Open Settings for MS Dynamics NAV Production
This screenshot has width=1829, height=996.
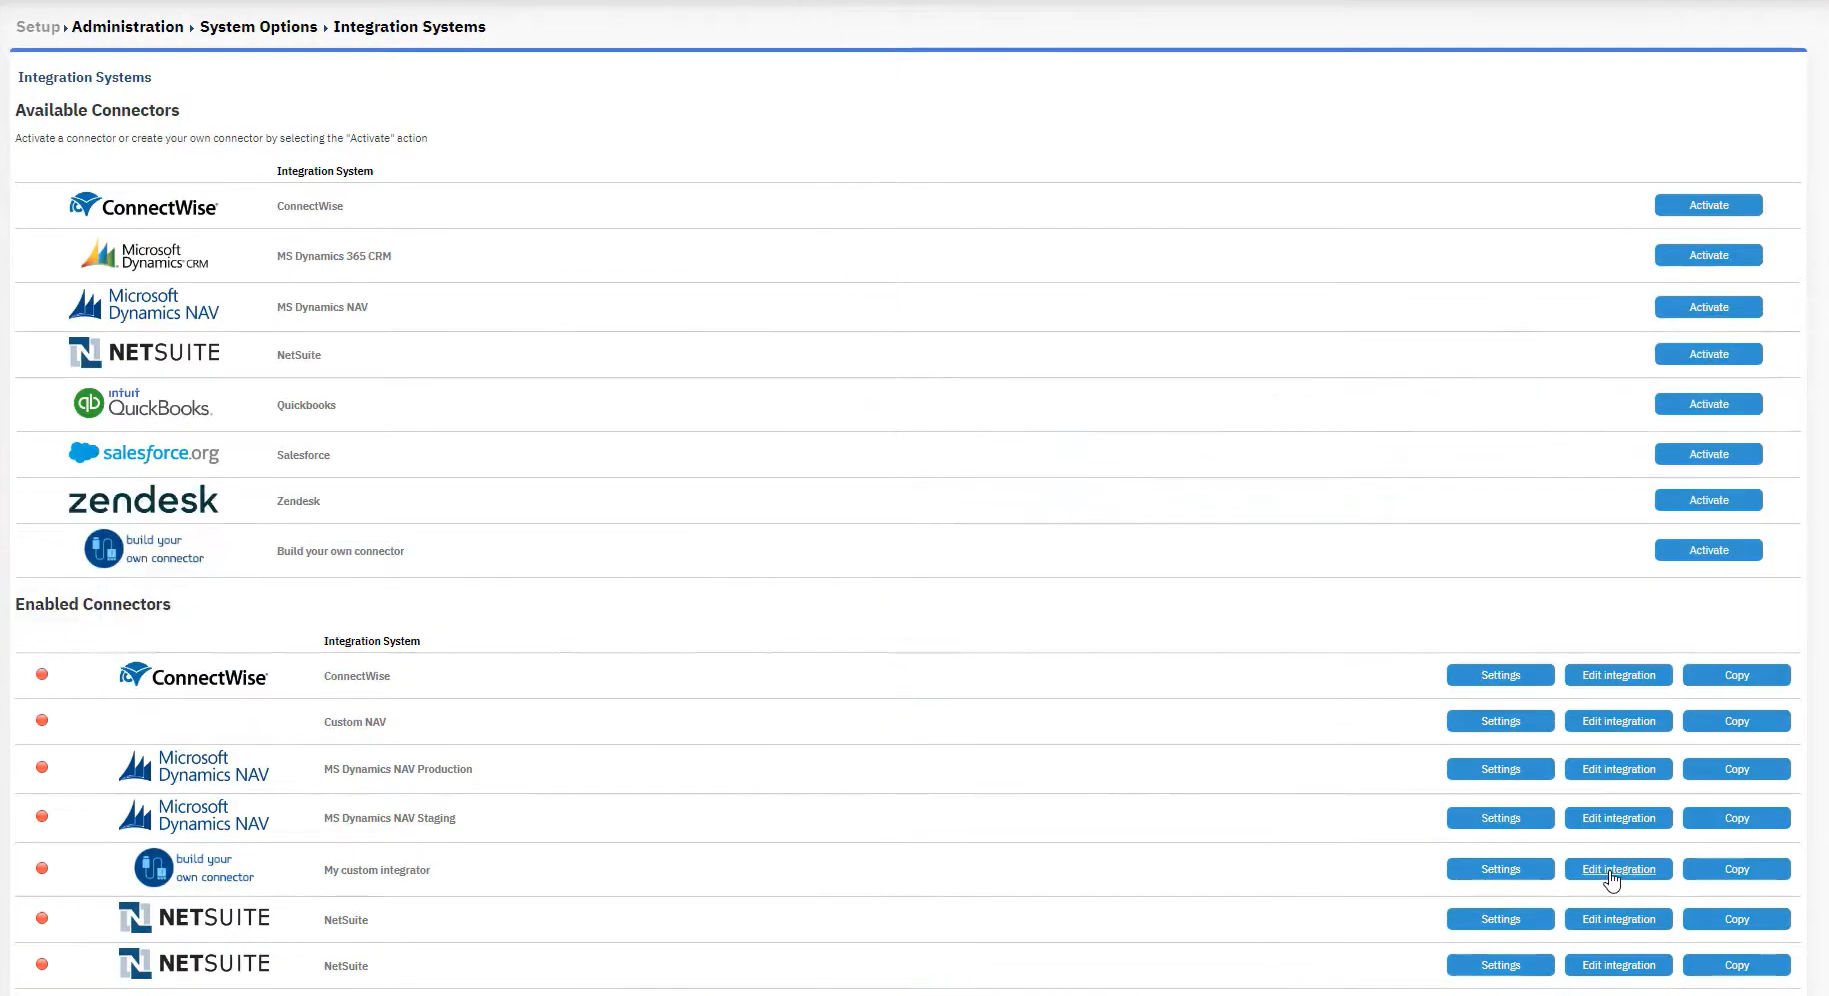1500,769
